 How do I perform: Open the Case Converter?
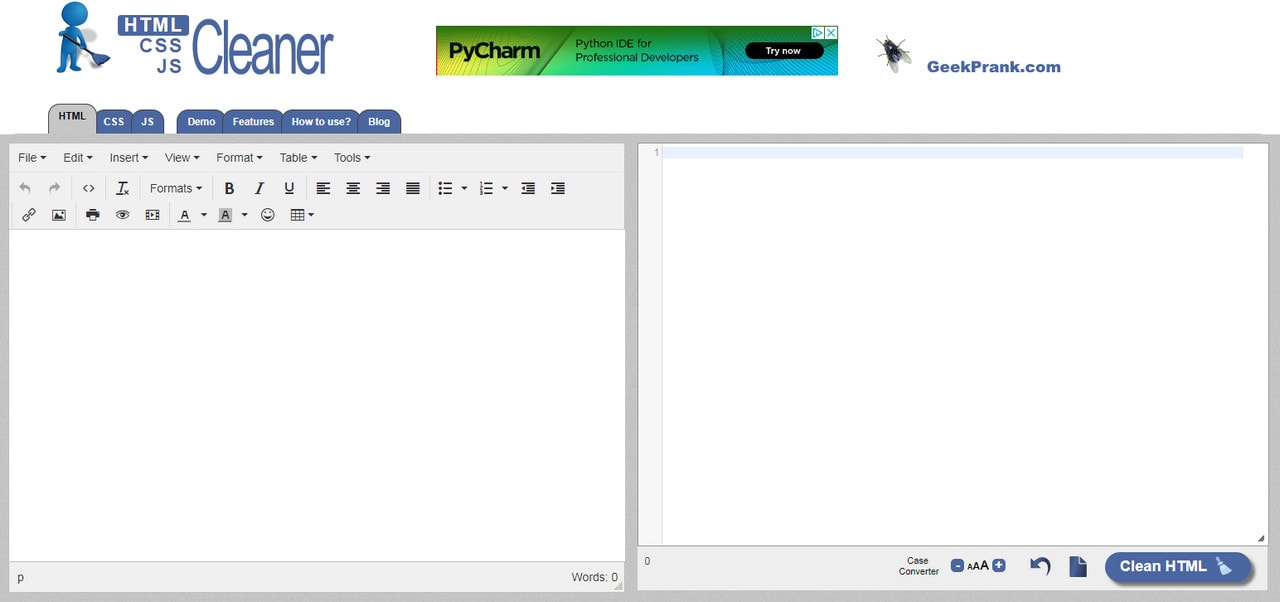918,566
